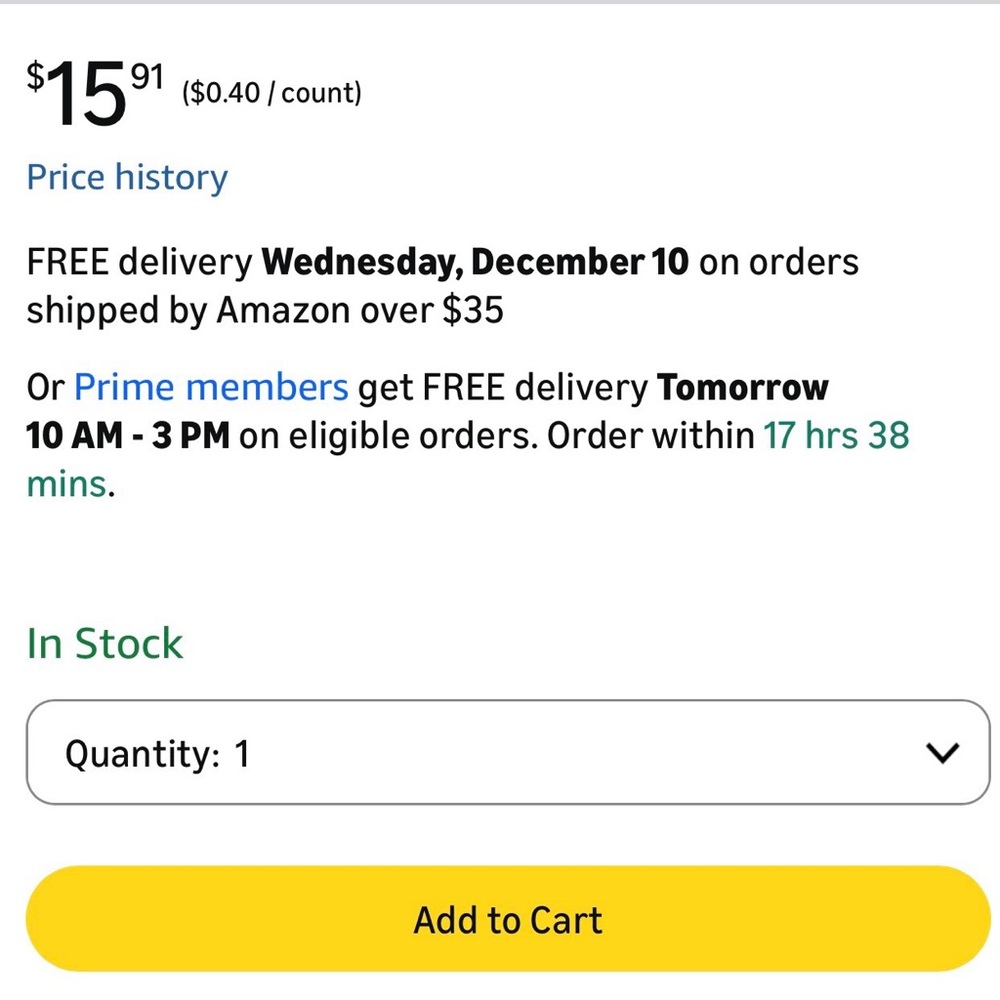Open Prime membership details
Image resolution: width=1000 pixels, height=1000 pixels.
pos(213,387)
